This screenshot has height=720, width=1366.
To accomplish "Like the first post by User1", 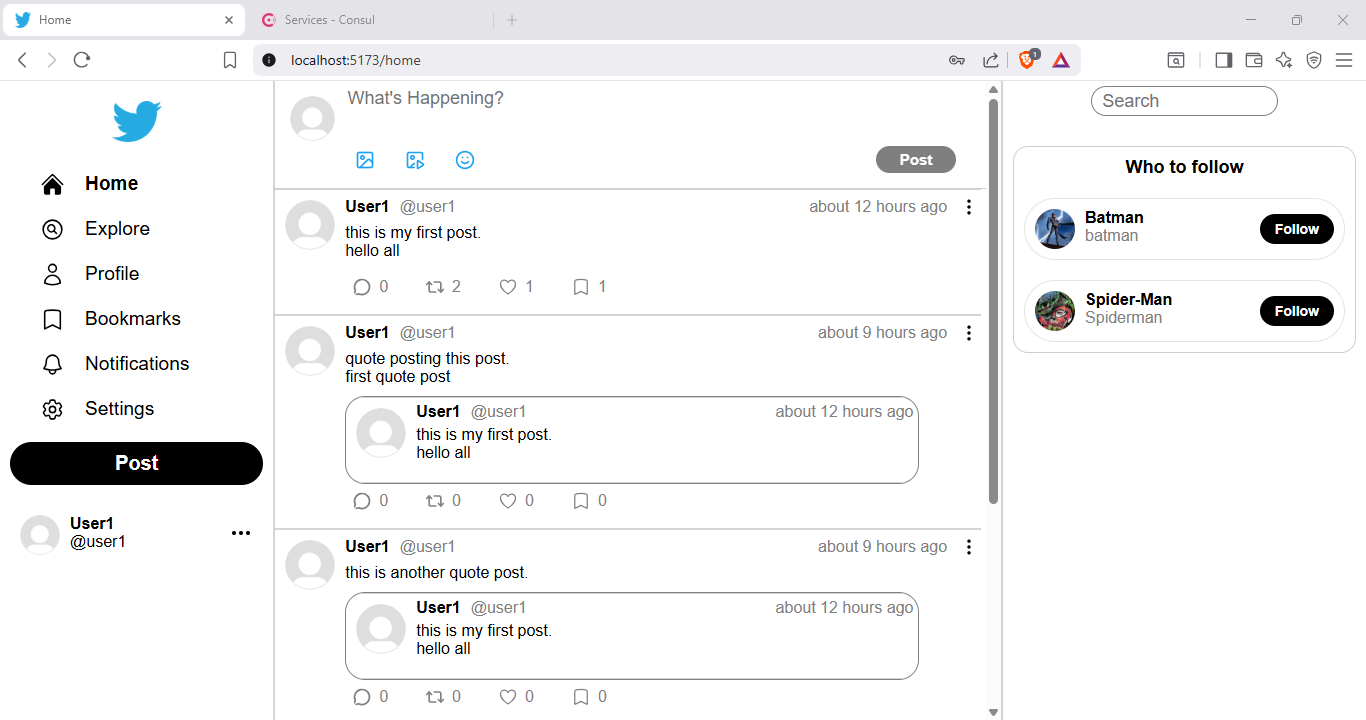I will 508,287.
